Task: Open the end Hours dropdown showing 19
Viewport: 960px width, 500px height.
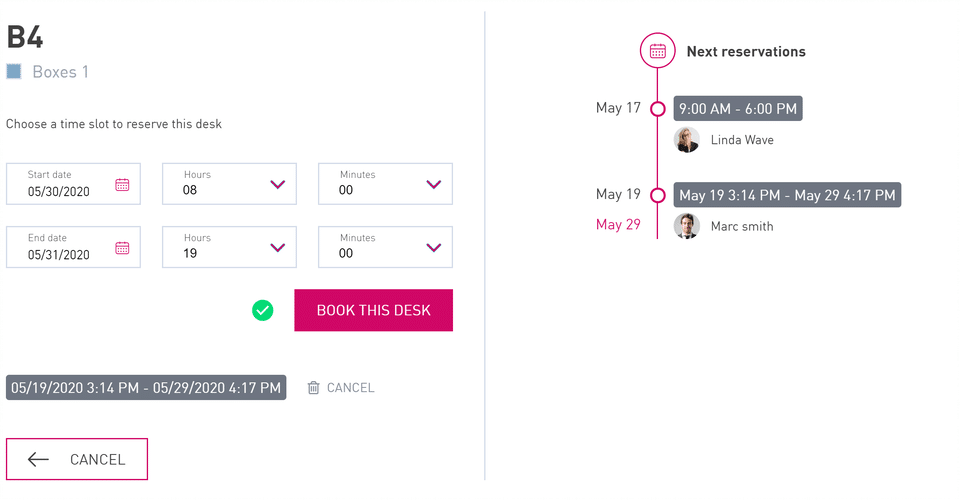Action: coord(278,248)
